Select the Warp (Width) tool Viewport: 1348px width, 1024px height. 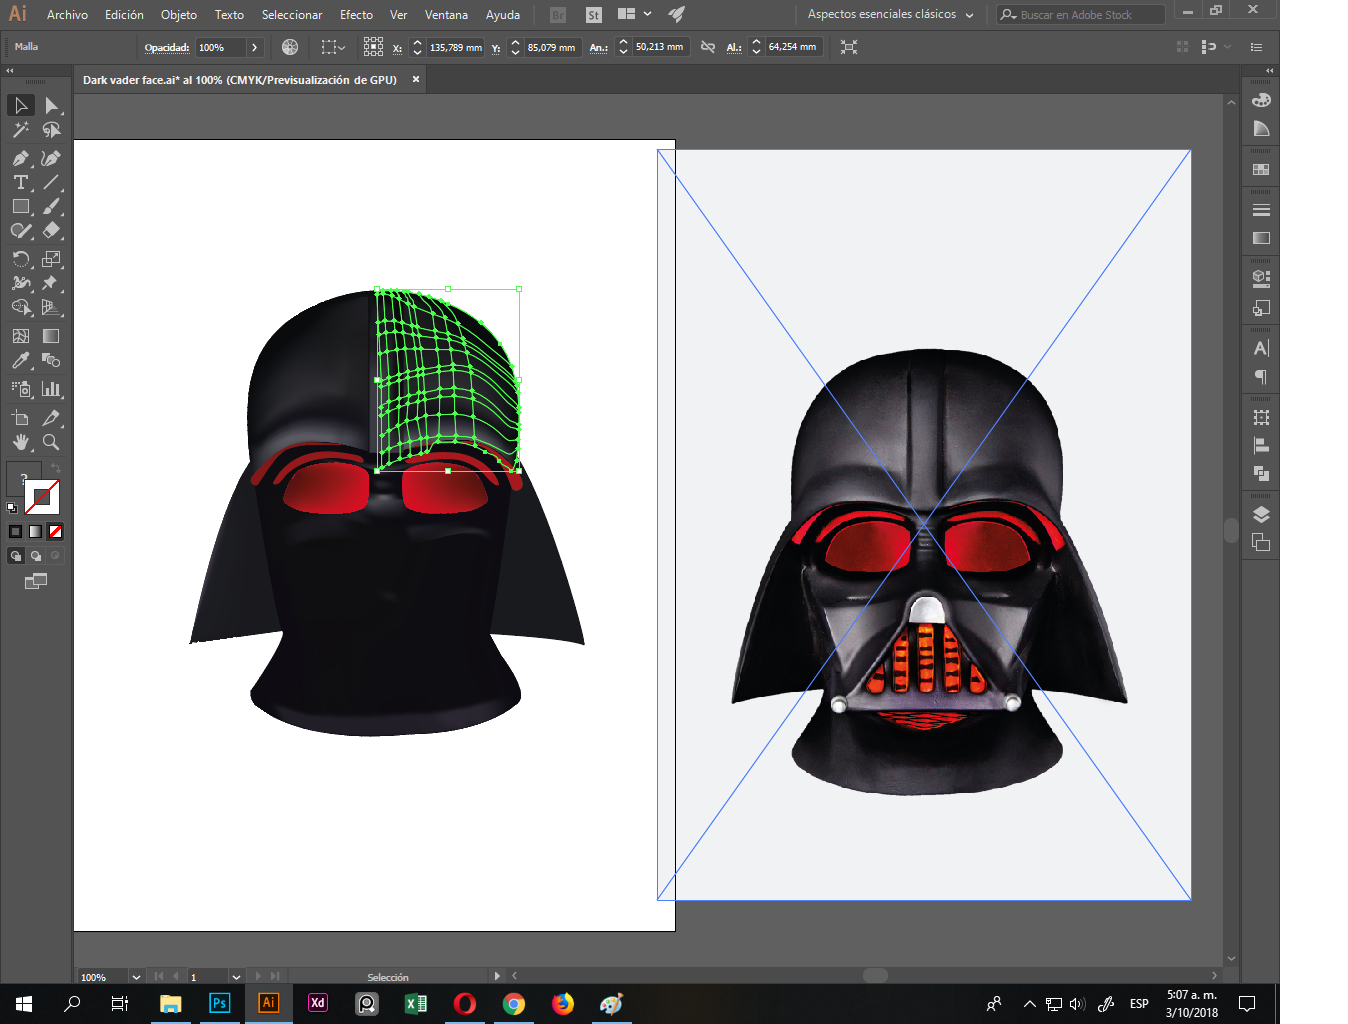coord(20,283)
